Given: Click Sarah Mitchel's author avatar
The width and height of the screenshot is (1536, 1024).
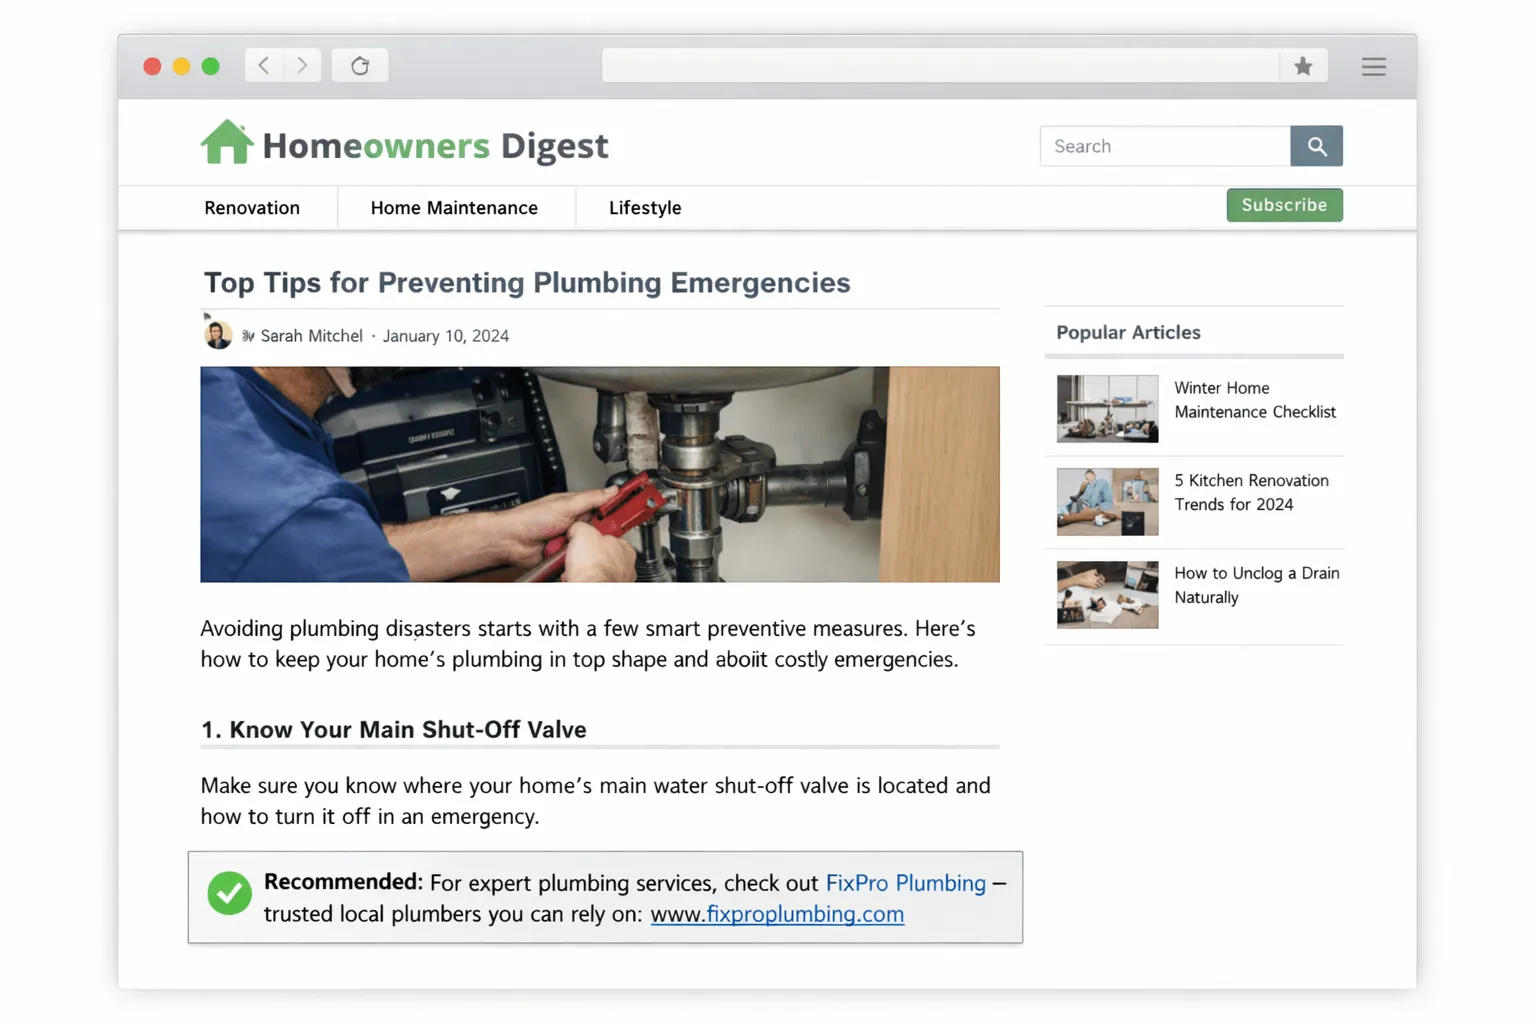Looking at the screenshot, I should [218, 335].
